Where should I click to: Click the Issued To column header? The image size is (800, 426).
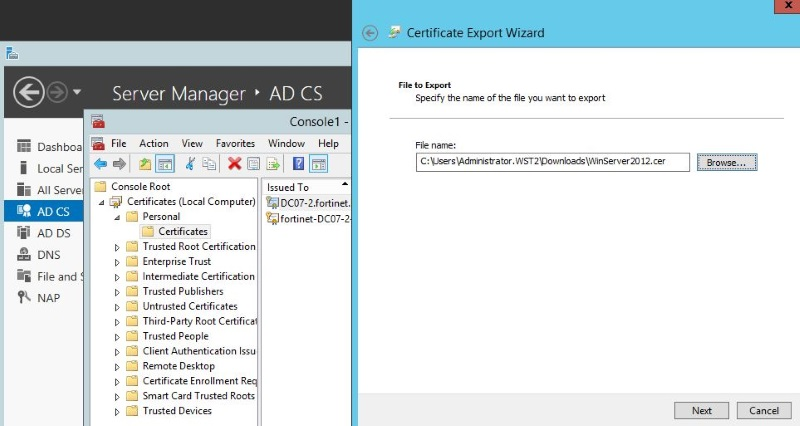pyautogui.click(x=306, y=187)
